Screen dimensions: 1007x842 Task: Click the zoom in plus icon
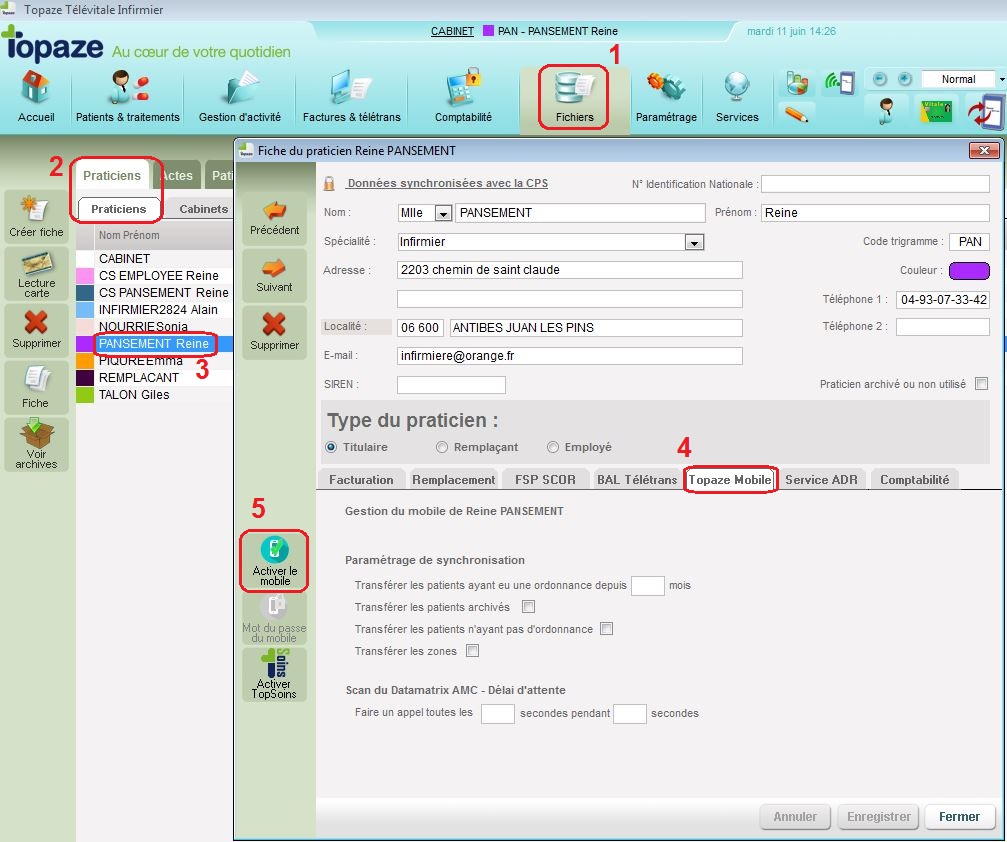[x=904, y=79]
